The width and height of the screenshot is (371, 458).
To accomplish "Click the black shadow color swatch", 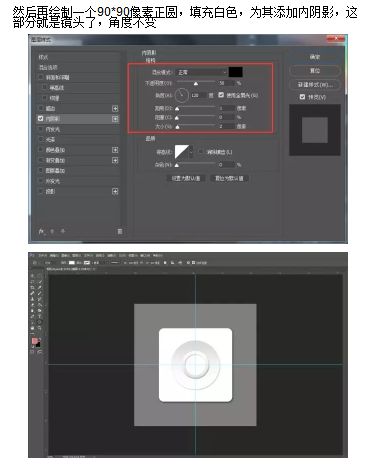I will [x=235, y=72].
